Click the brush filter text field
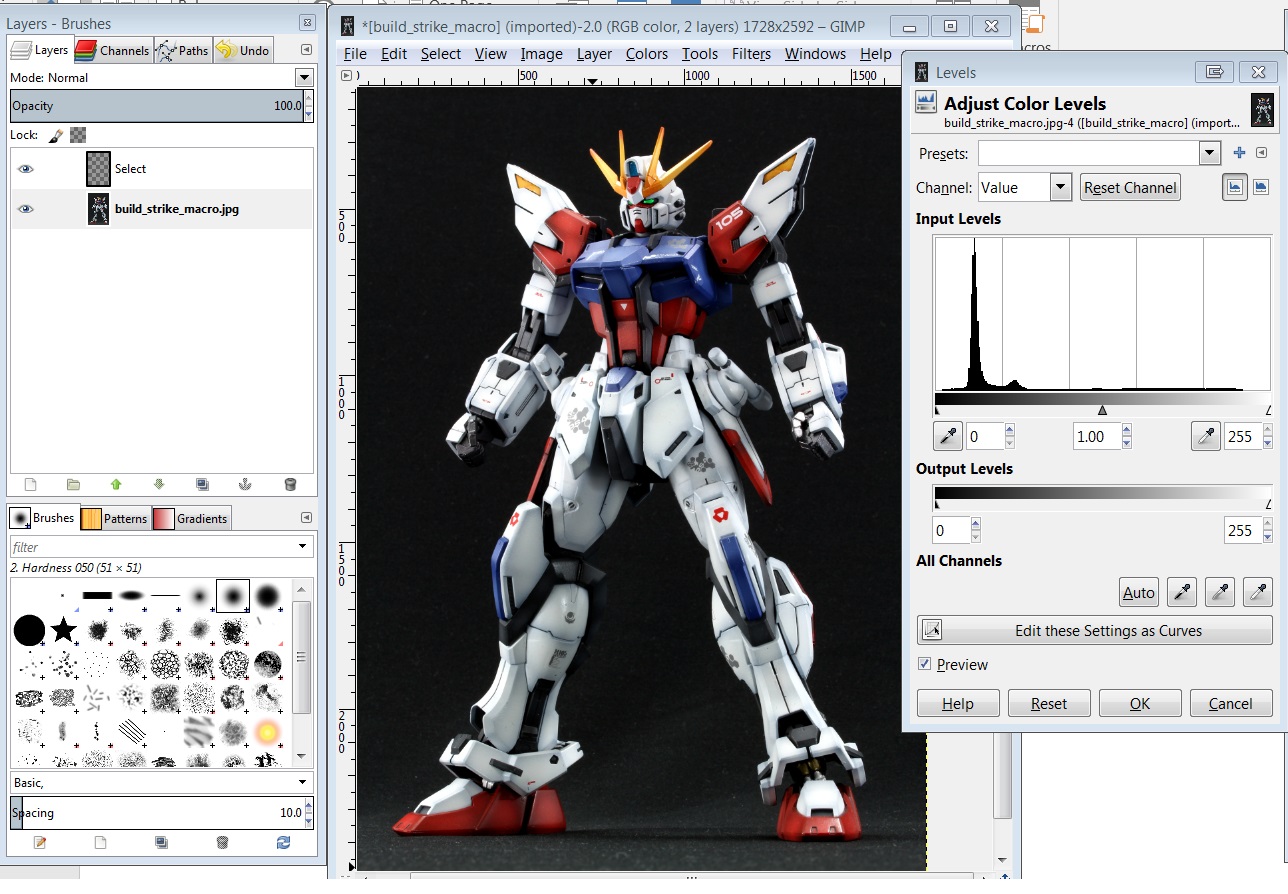Viewport: 1288px width, 894px height. pos(152,547)
